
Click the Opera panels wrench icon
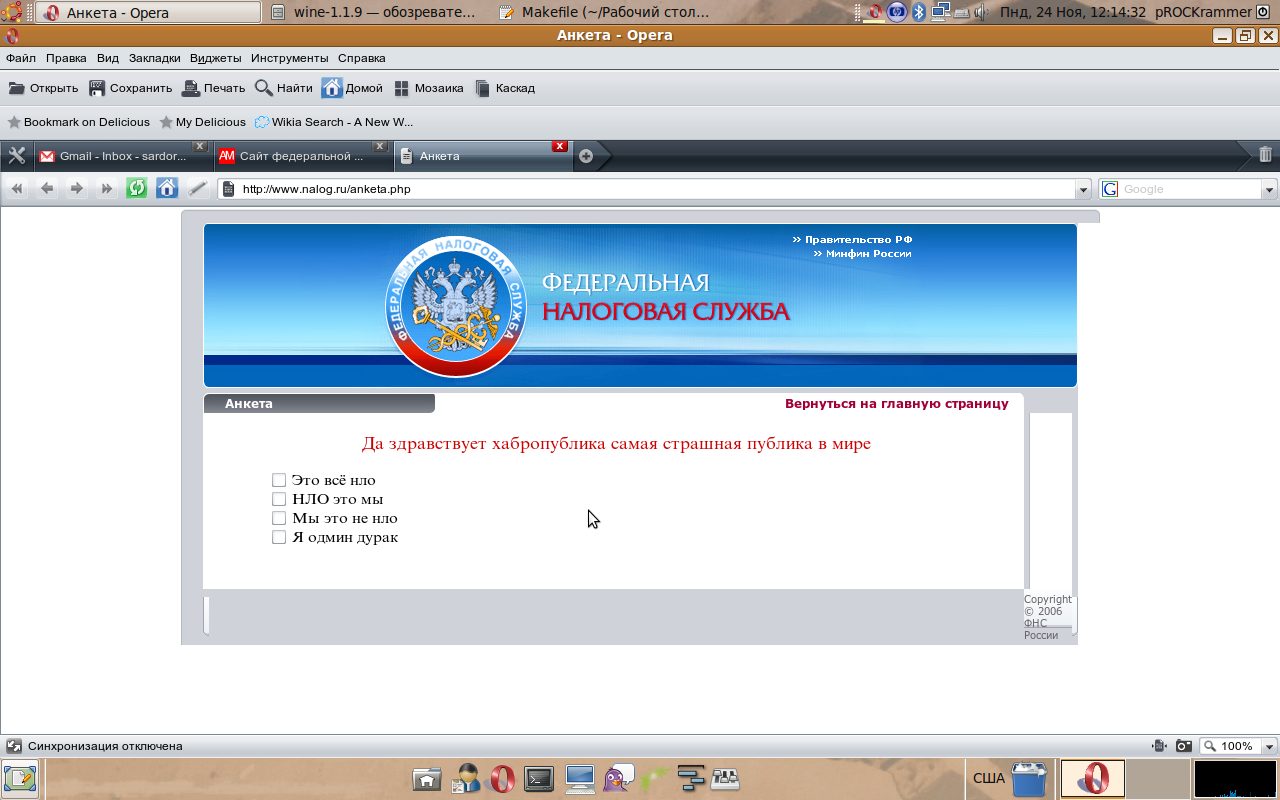[16, 155]
